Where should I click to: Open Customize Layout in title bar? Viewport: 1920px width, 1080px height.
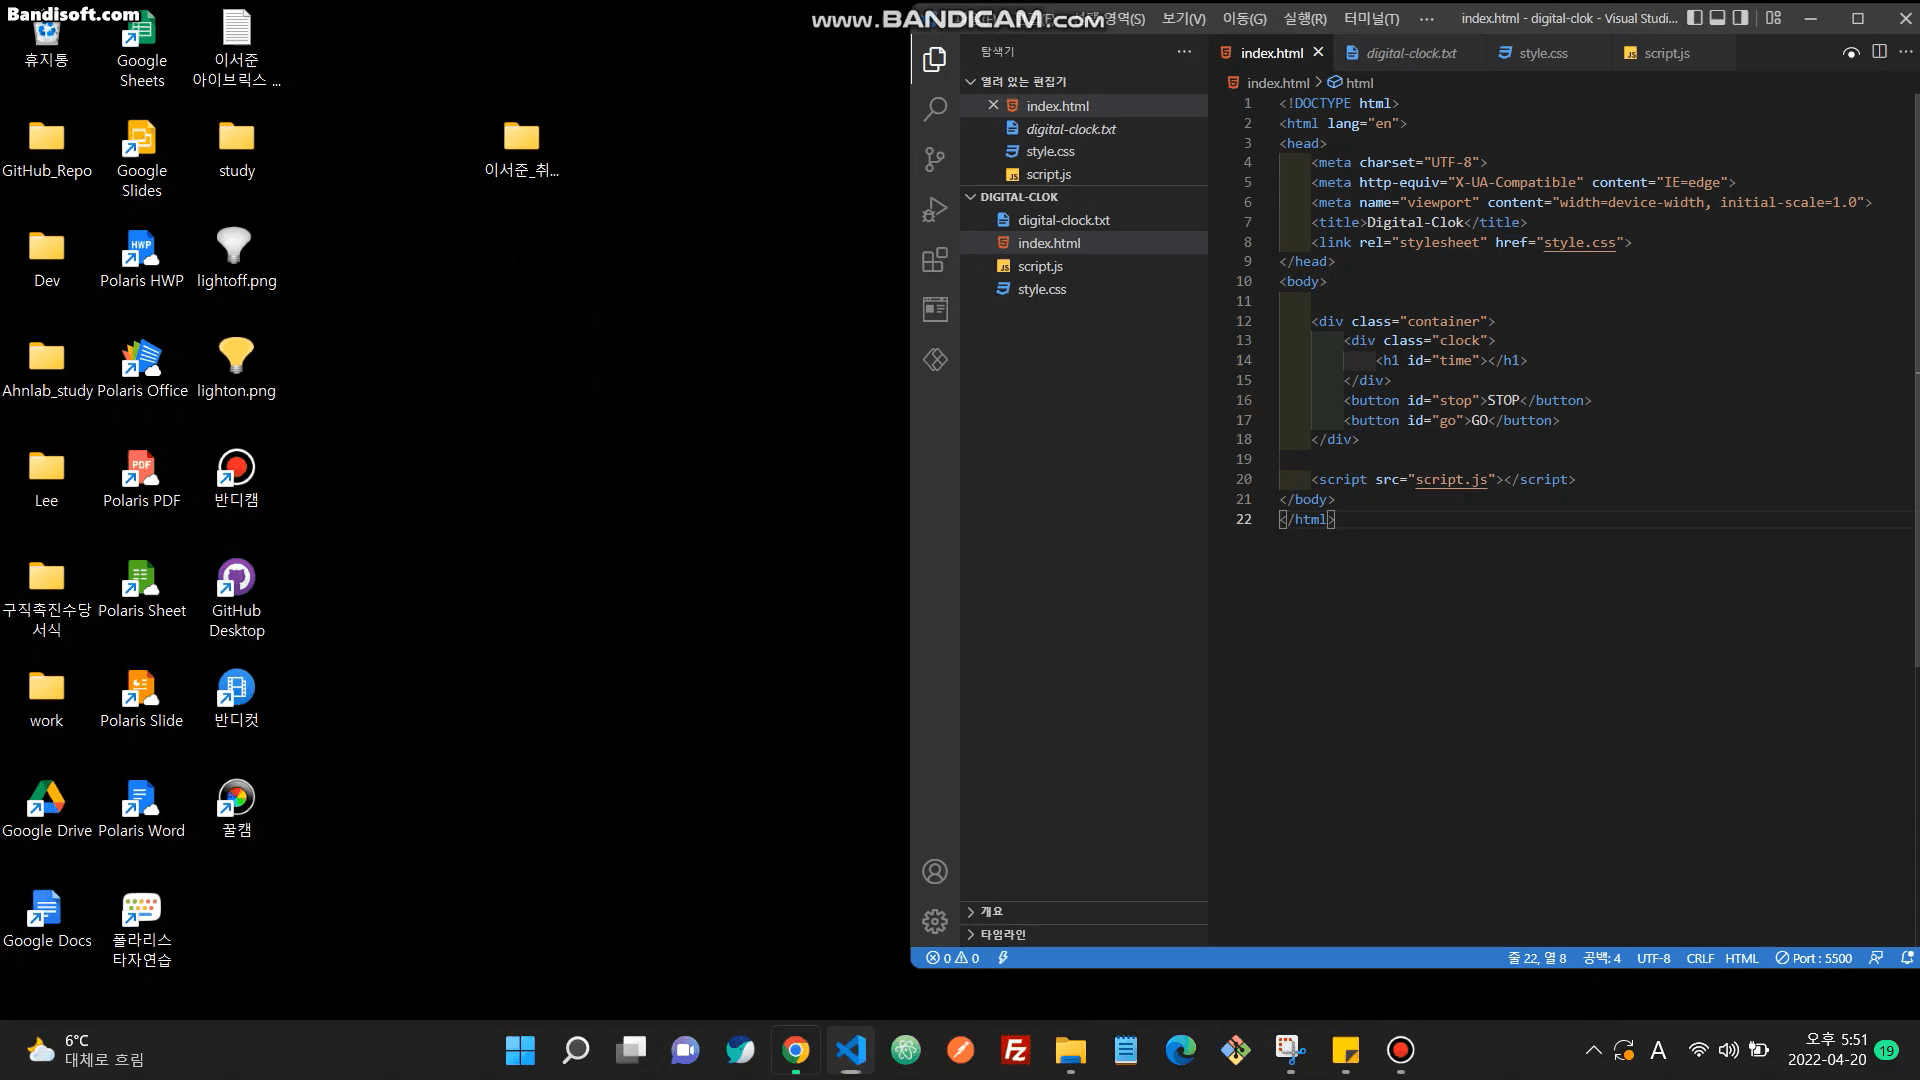click(x=1773, y=18)
